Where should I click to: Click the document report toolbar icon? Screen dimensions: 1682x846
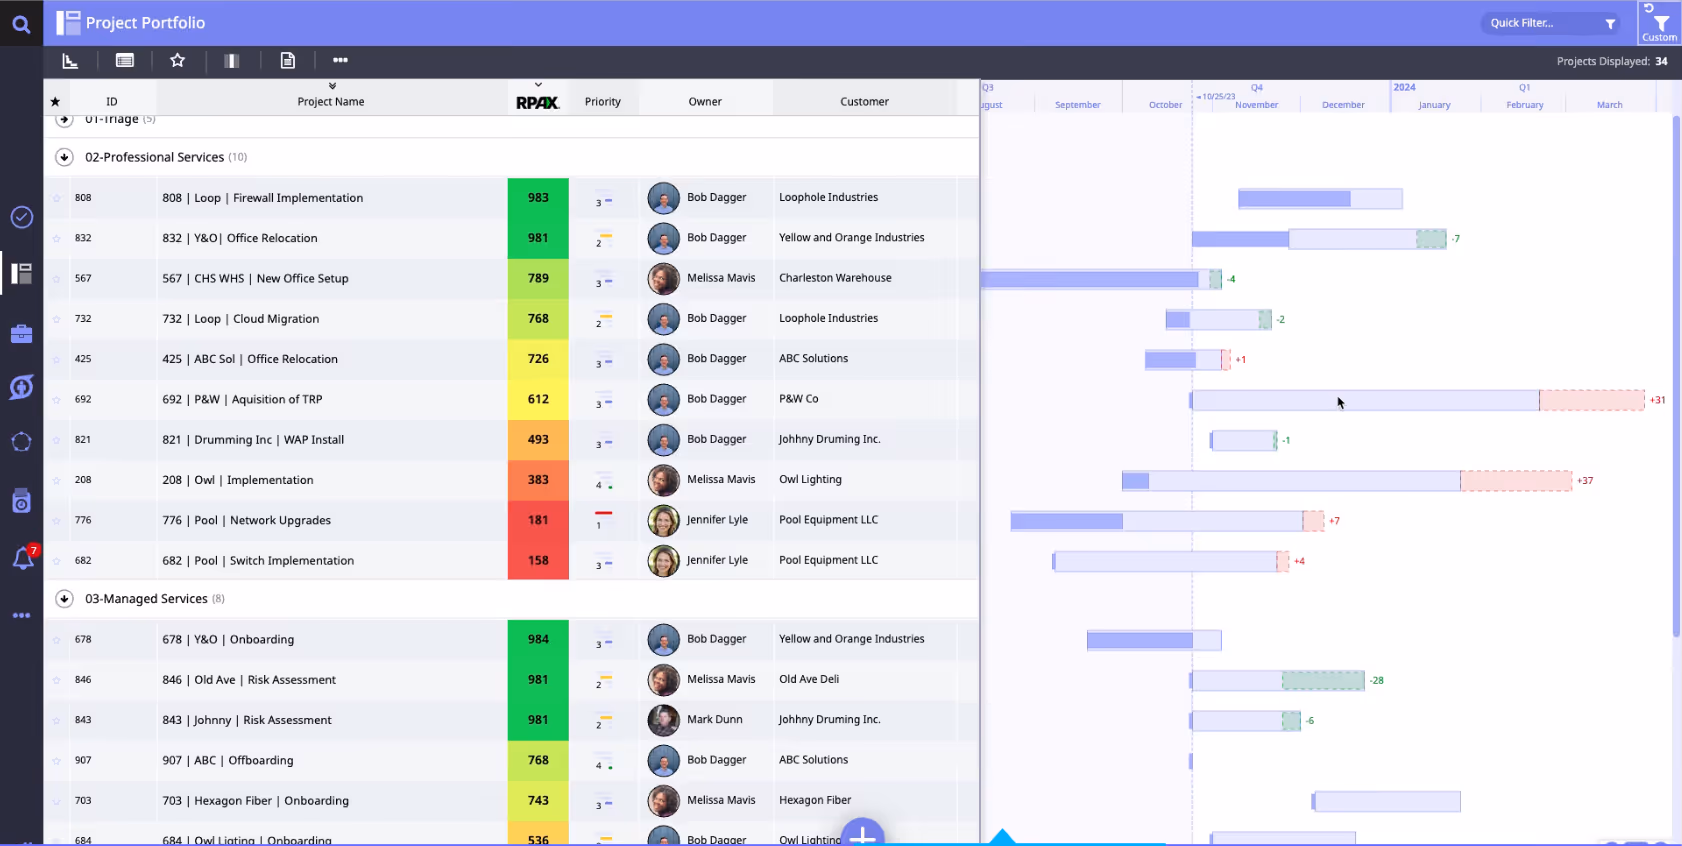[x=287, y=61]
